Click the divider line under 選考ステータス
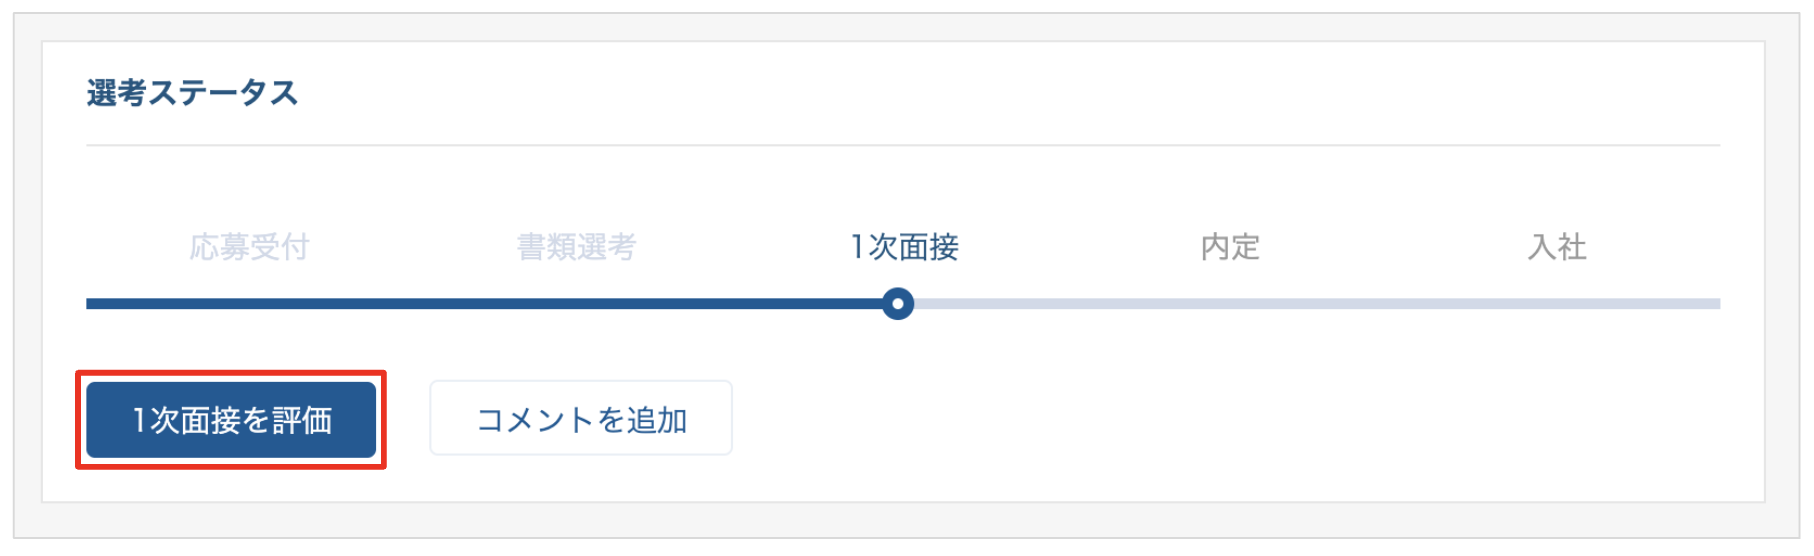 click(903, 146)
